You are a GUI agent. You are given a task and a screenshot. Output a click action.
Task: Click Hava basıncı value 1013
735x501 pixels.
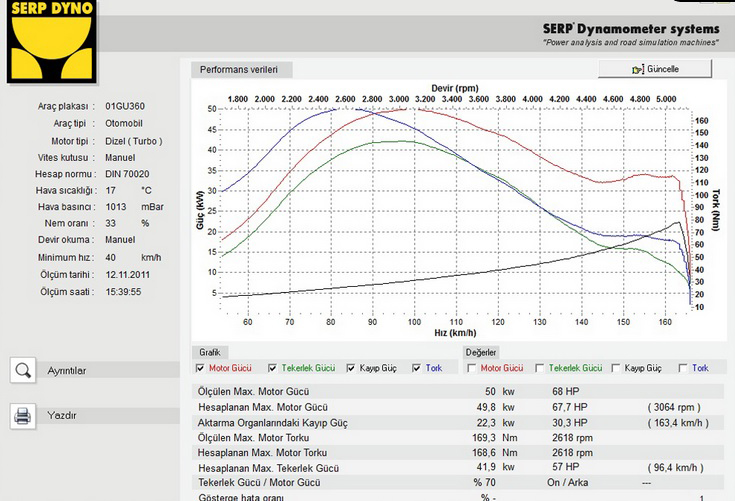point(116,207)
